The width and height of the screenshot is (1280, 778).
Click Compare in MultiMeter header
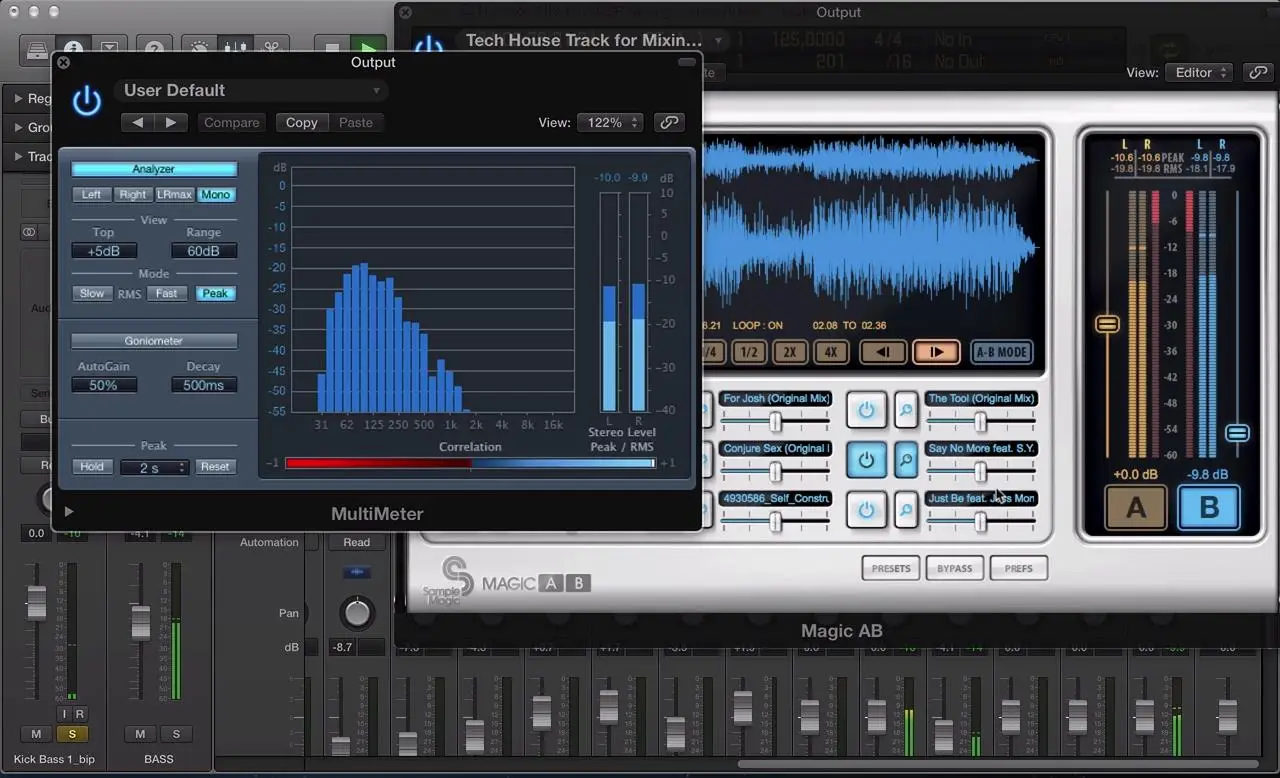click(231, 122)
